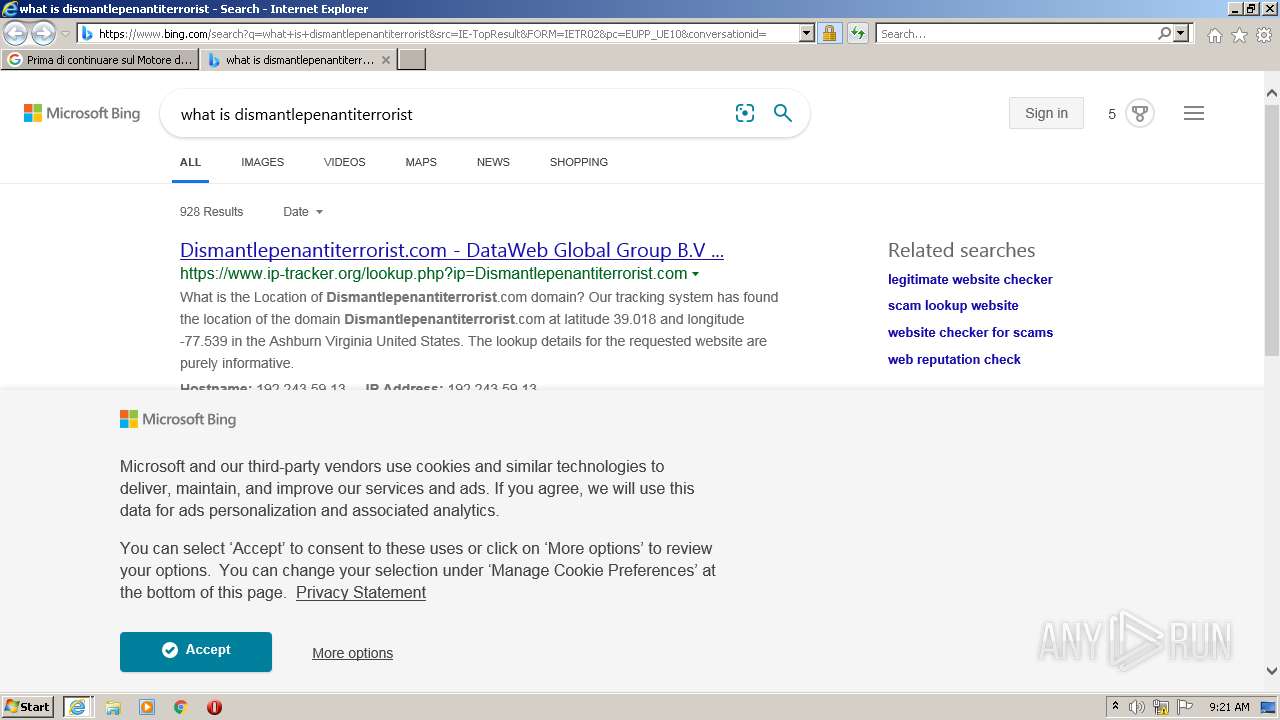The width and height of the screenshot is (1280, 720).
Task: Open the Bing hamburger menu icon
Action: 1194,113
